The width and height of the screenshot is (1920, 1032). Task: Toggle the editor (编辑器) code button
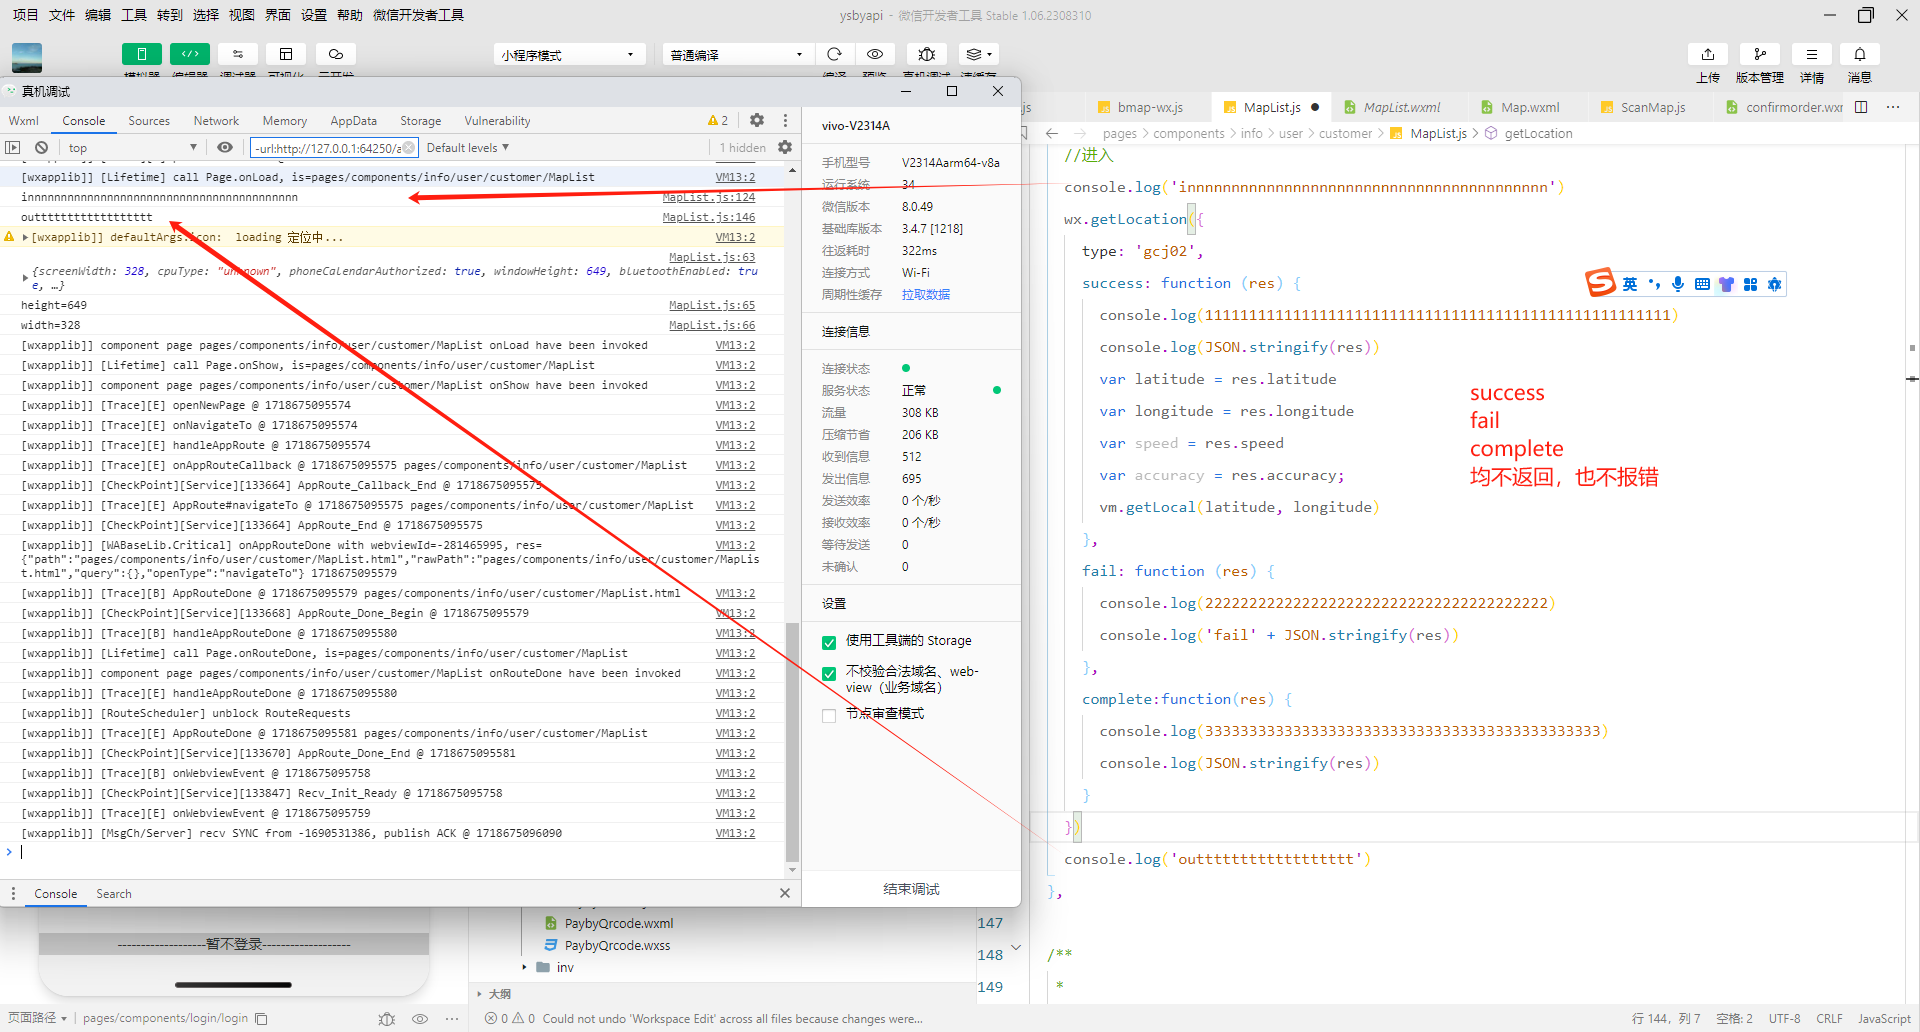pyautogui.click(x=190, y=54)
